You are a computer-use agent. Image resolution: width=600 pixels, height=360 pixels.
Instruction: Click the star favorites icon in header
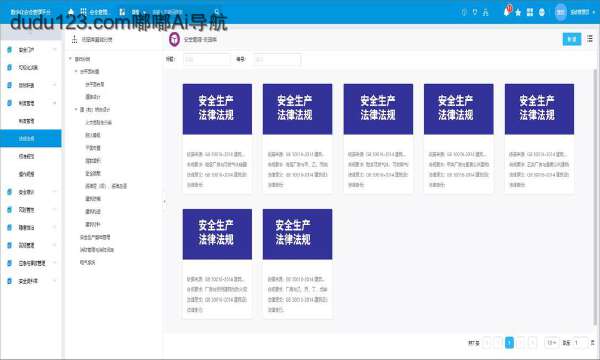518,13
